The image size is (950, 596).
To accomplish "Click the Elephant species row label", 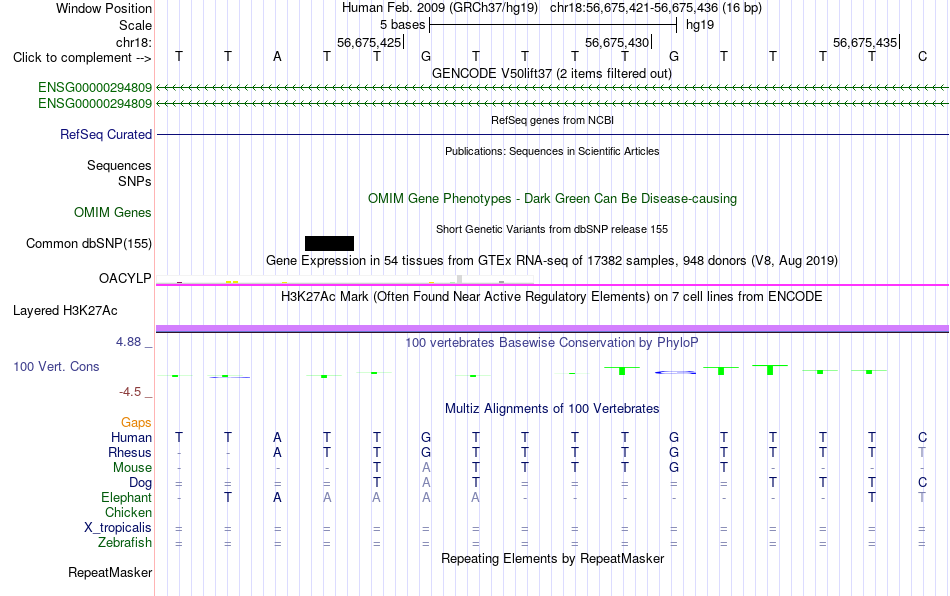I will click(127, 497).
